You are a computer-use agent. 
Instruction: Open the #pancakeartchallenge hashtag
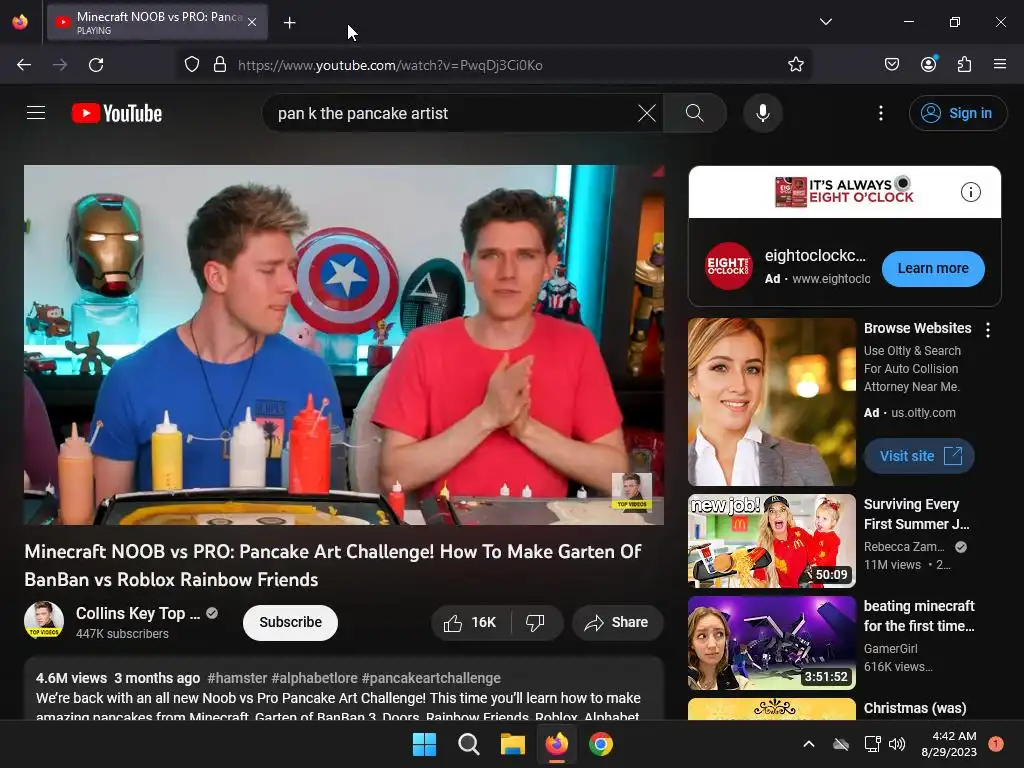[431, 678]
